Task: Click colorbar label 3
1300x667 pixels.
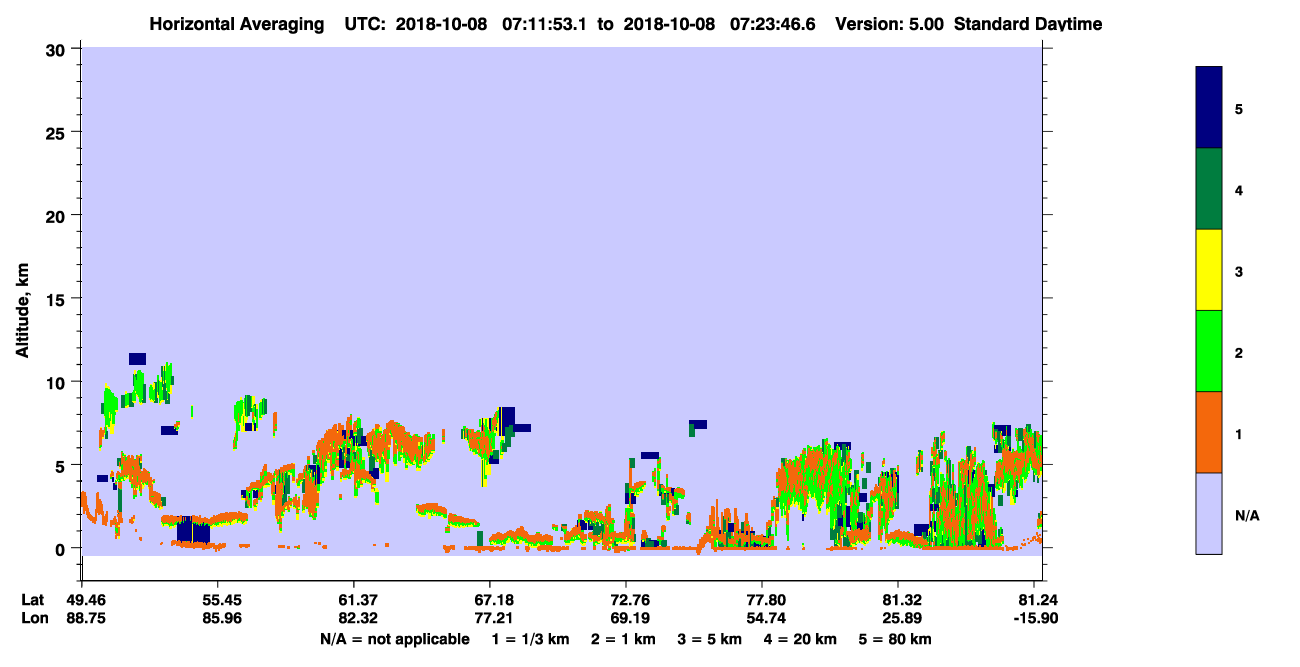Action: 1239,271
